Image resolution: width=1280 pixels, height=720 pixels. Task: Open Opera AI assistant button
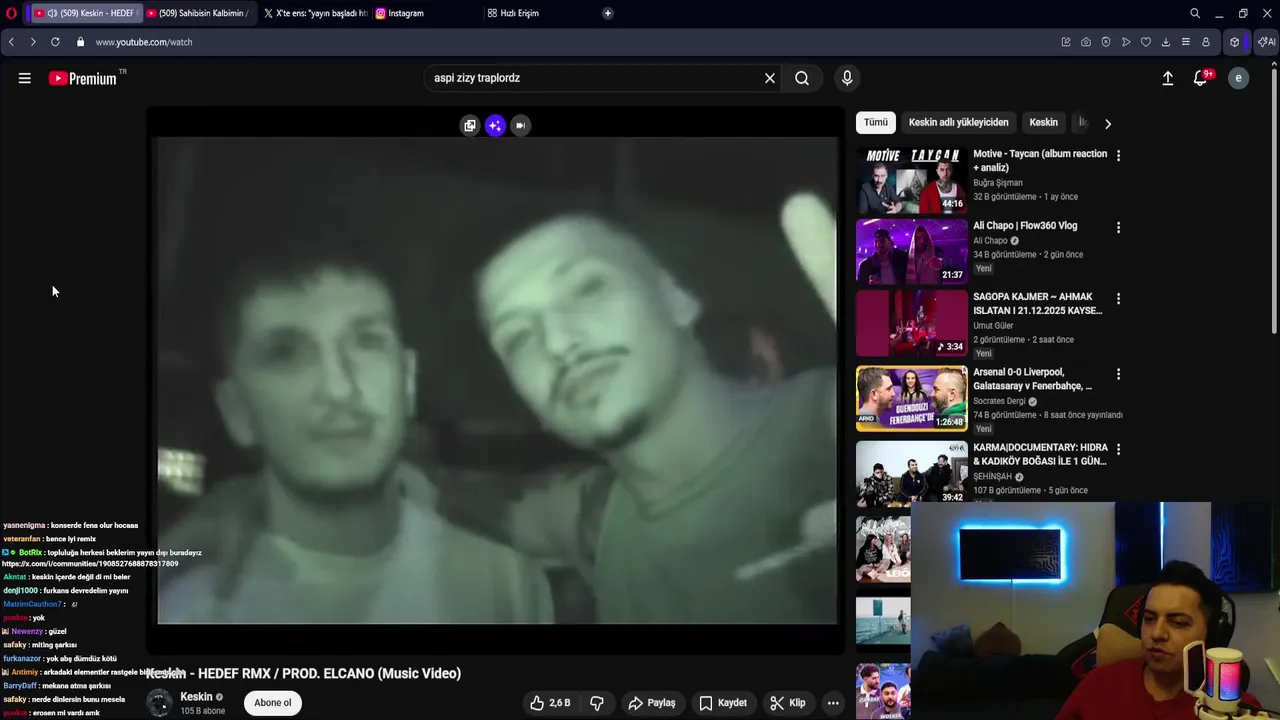(1266, 42)
